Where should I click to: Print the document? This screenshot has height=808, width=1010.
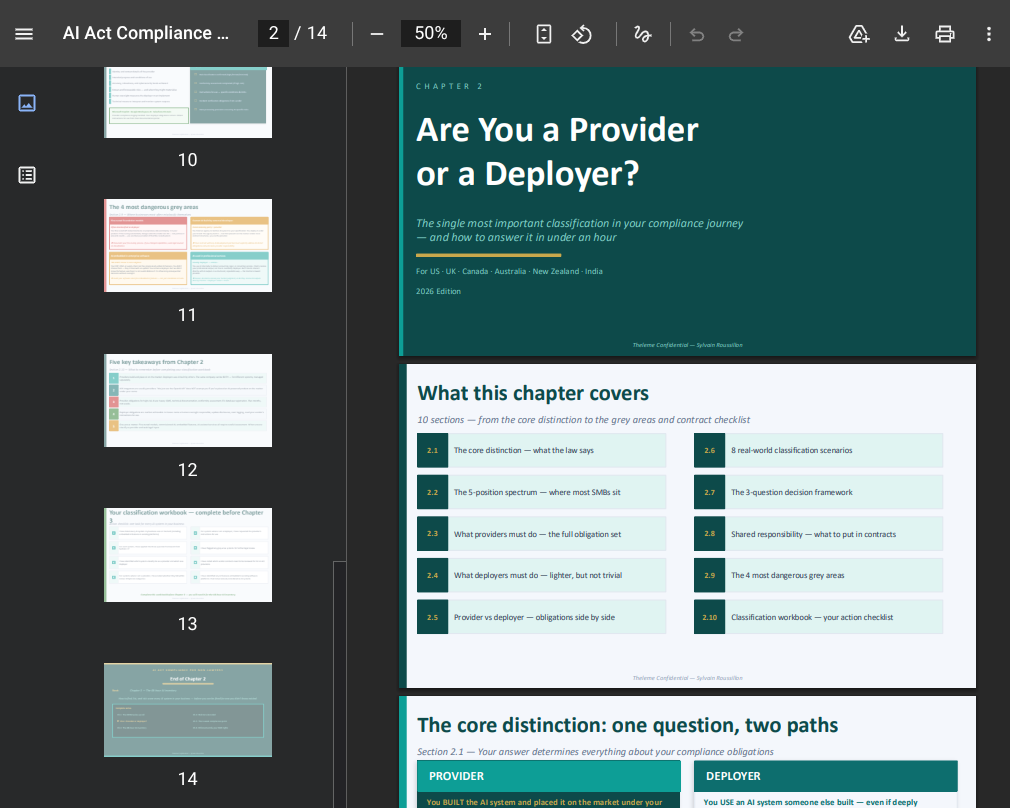click(945, 34)
